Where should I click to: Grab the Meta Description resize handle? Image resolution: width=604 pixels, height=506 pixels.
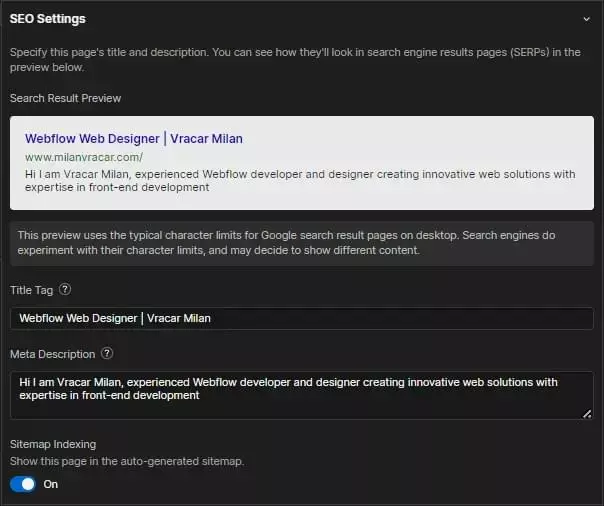coord(587,414)
